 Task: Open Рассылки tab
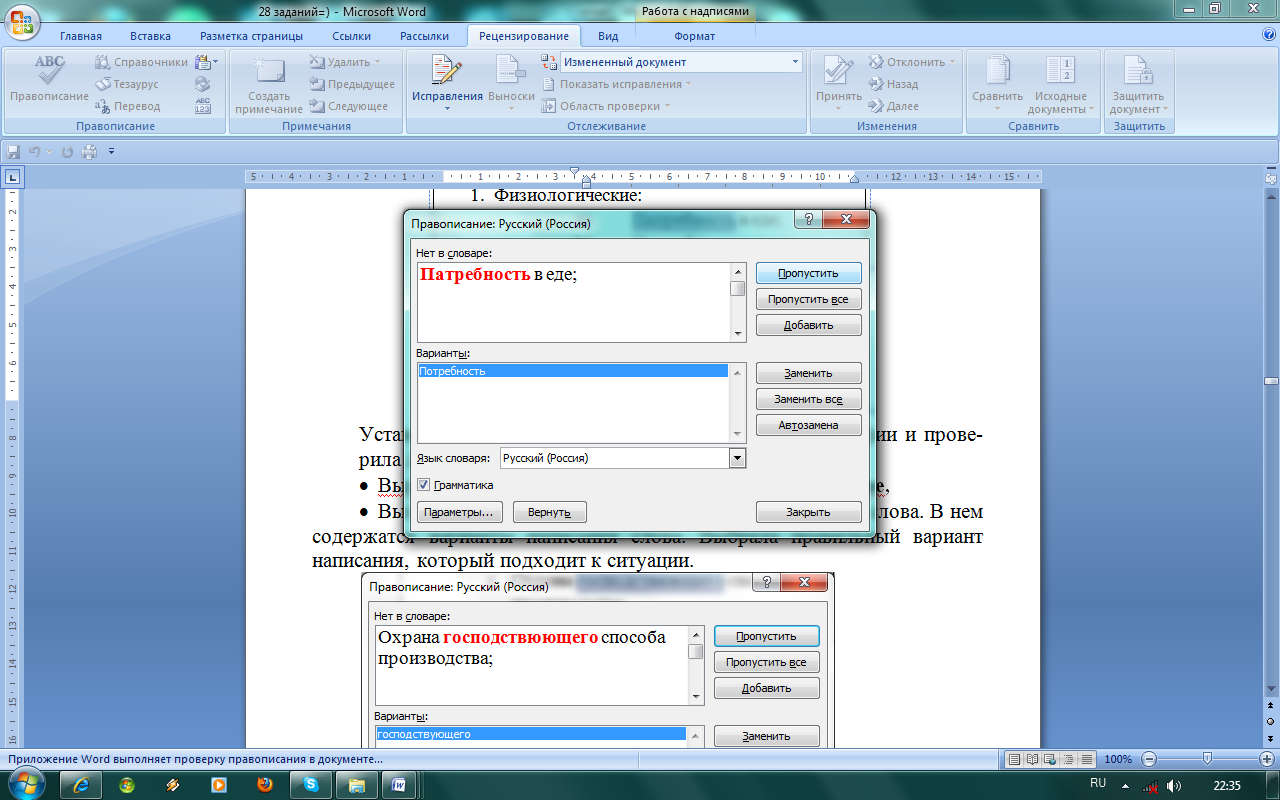424,36
